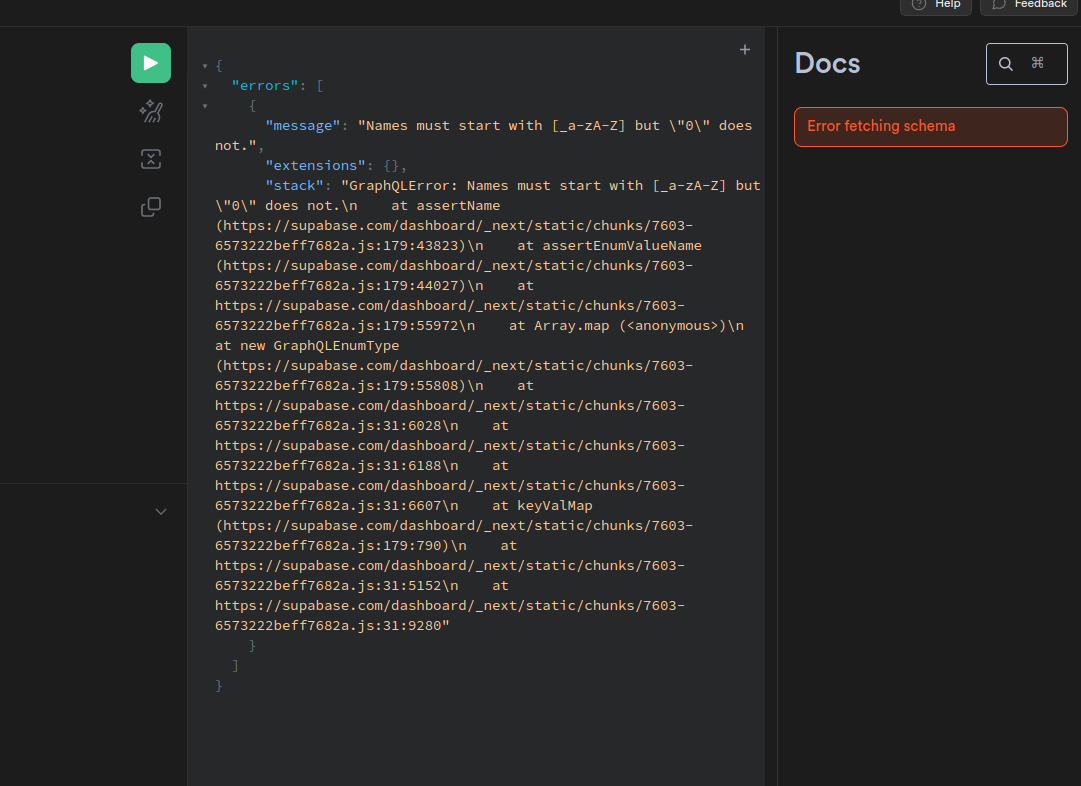This screenshot has height=786, width=1081.
Task: Open the Feedback button in the top bar
Action: pyautogui.click(x=1029, y=5)
